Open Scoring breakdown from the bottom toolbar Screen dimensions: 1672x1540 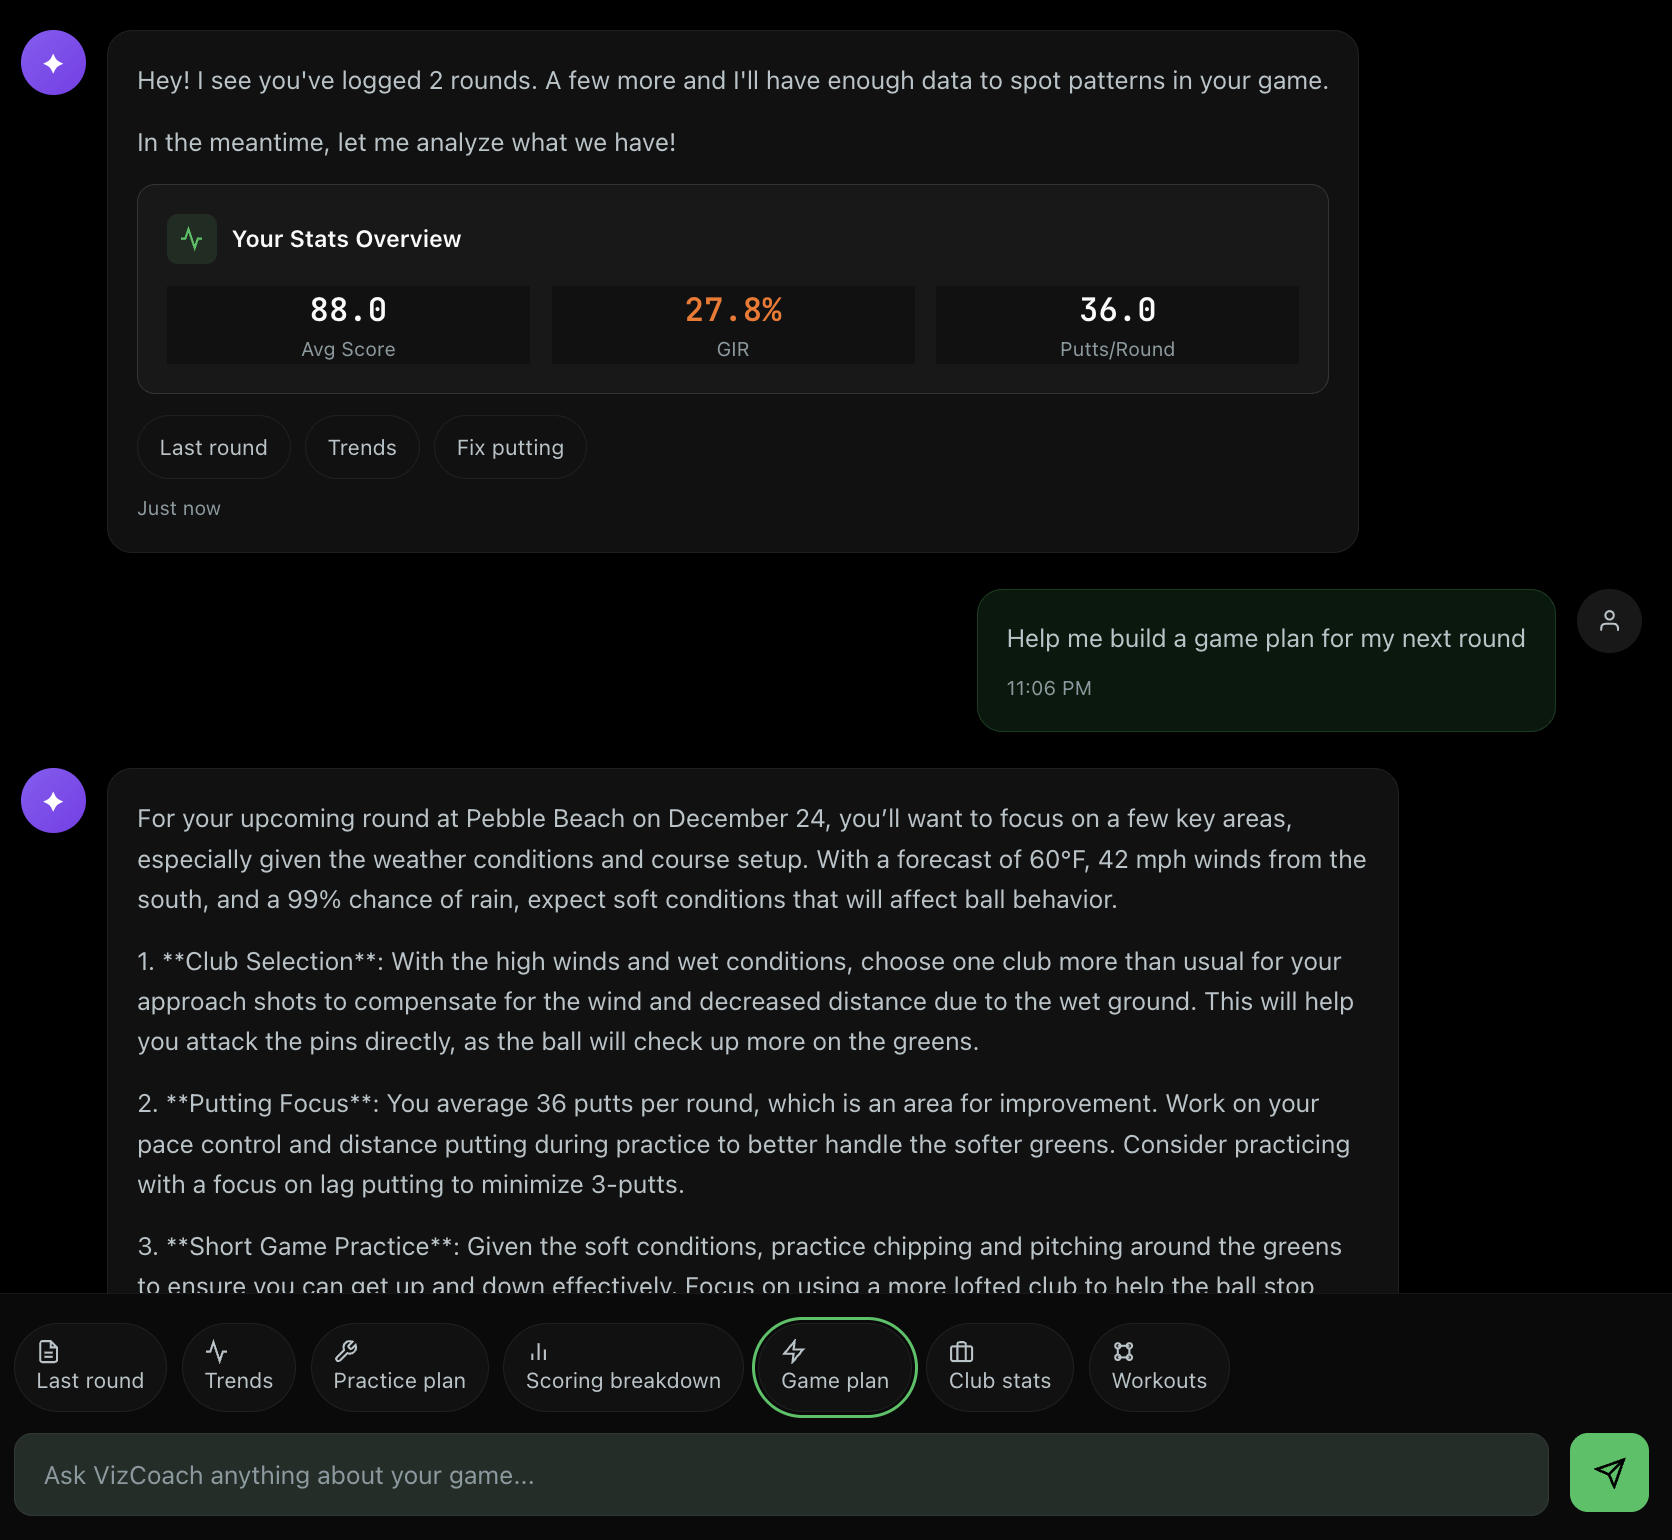click(x=622, y=1367)
